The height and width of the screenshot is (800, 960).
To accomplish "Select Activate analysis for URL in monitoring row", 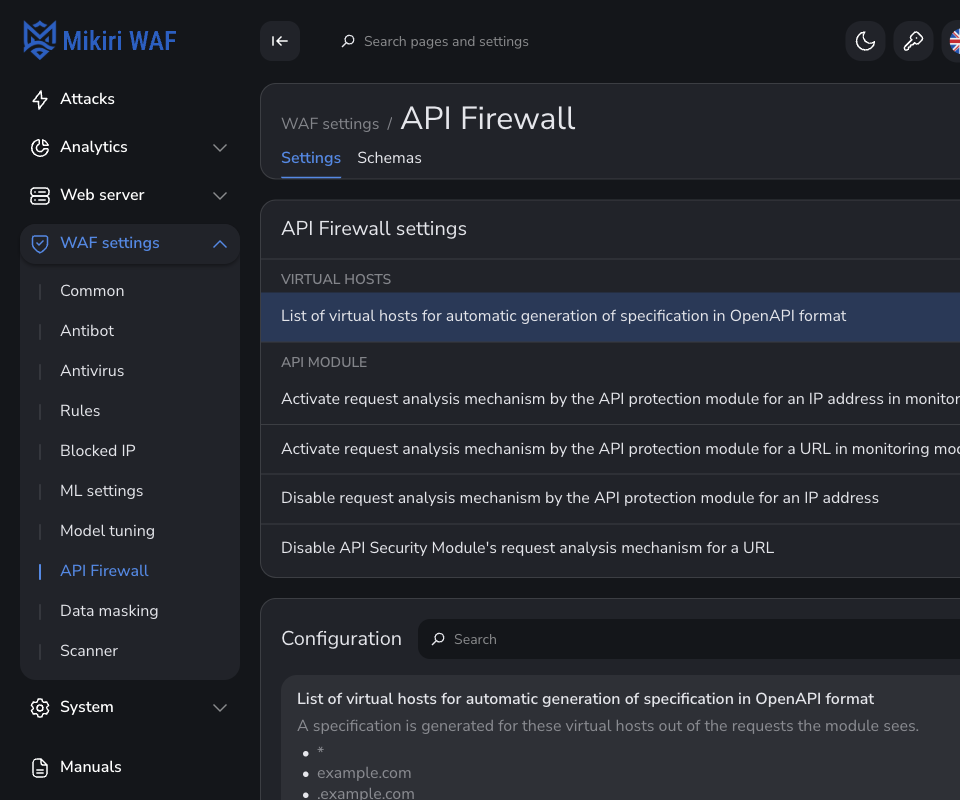I will (x=610, y=449).
